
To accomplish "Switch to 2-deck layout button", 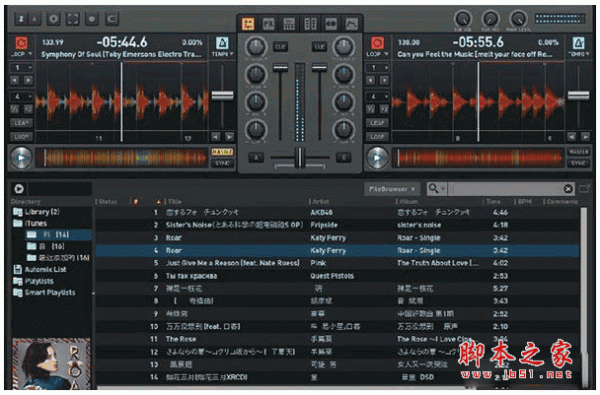I will click(x=21, y=19).
